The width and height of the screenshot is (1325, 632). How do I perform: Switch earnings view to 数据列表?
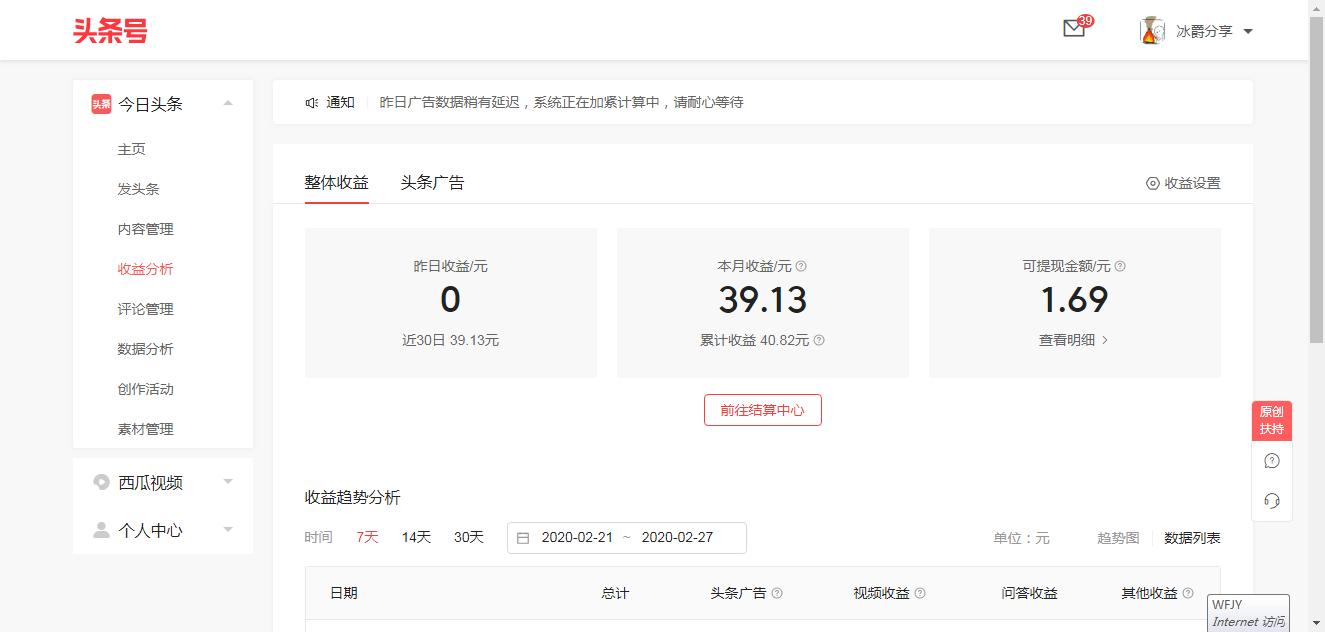(x=1193, y=537)
